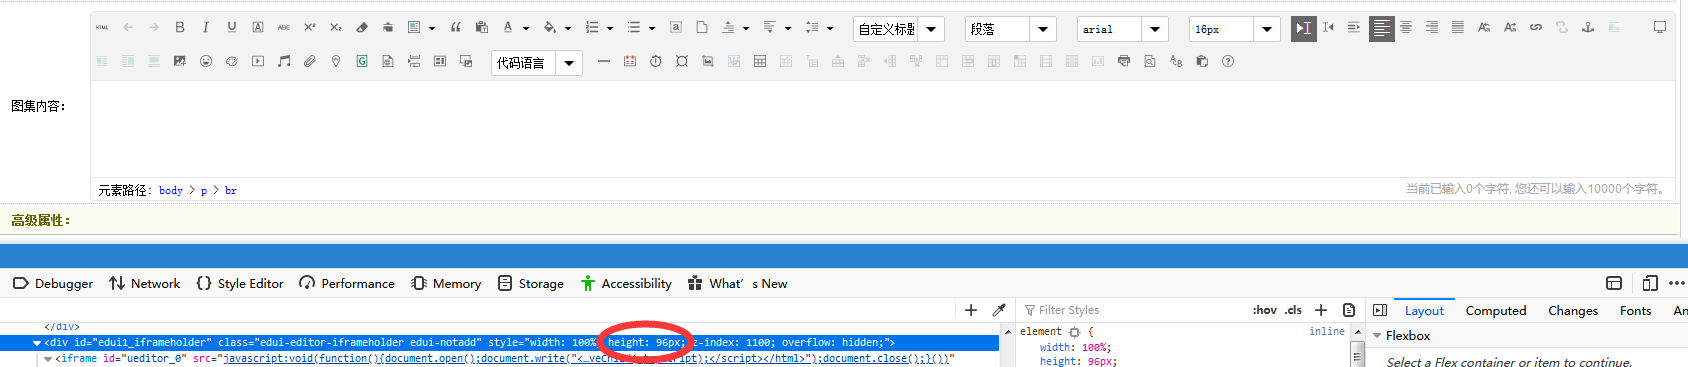Insert the current time using the clock icon
This screenshot has height=367, width=1688.
pos(656,61)
